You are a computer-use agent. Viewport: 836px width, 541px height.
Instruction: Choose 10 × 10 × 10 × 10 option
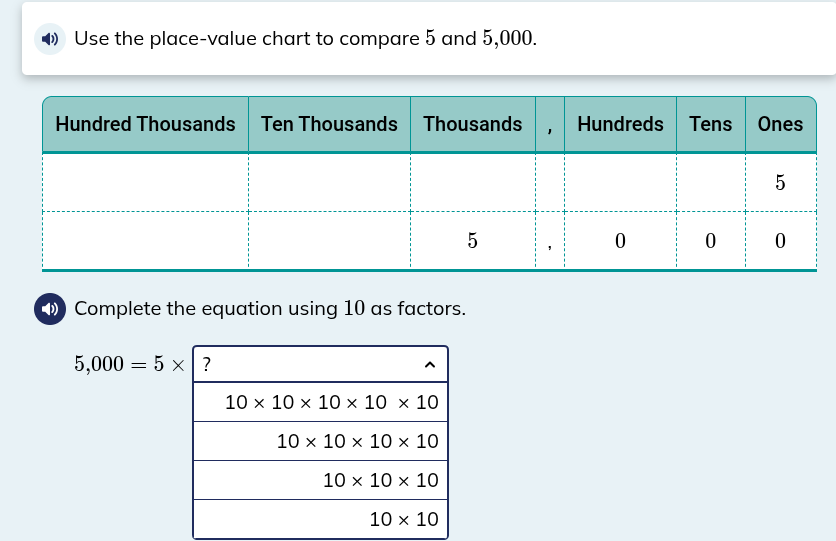(357, 441)
